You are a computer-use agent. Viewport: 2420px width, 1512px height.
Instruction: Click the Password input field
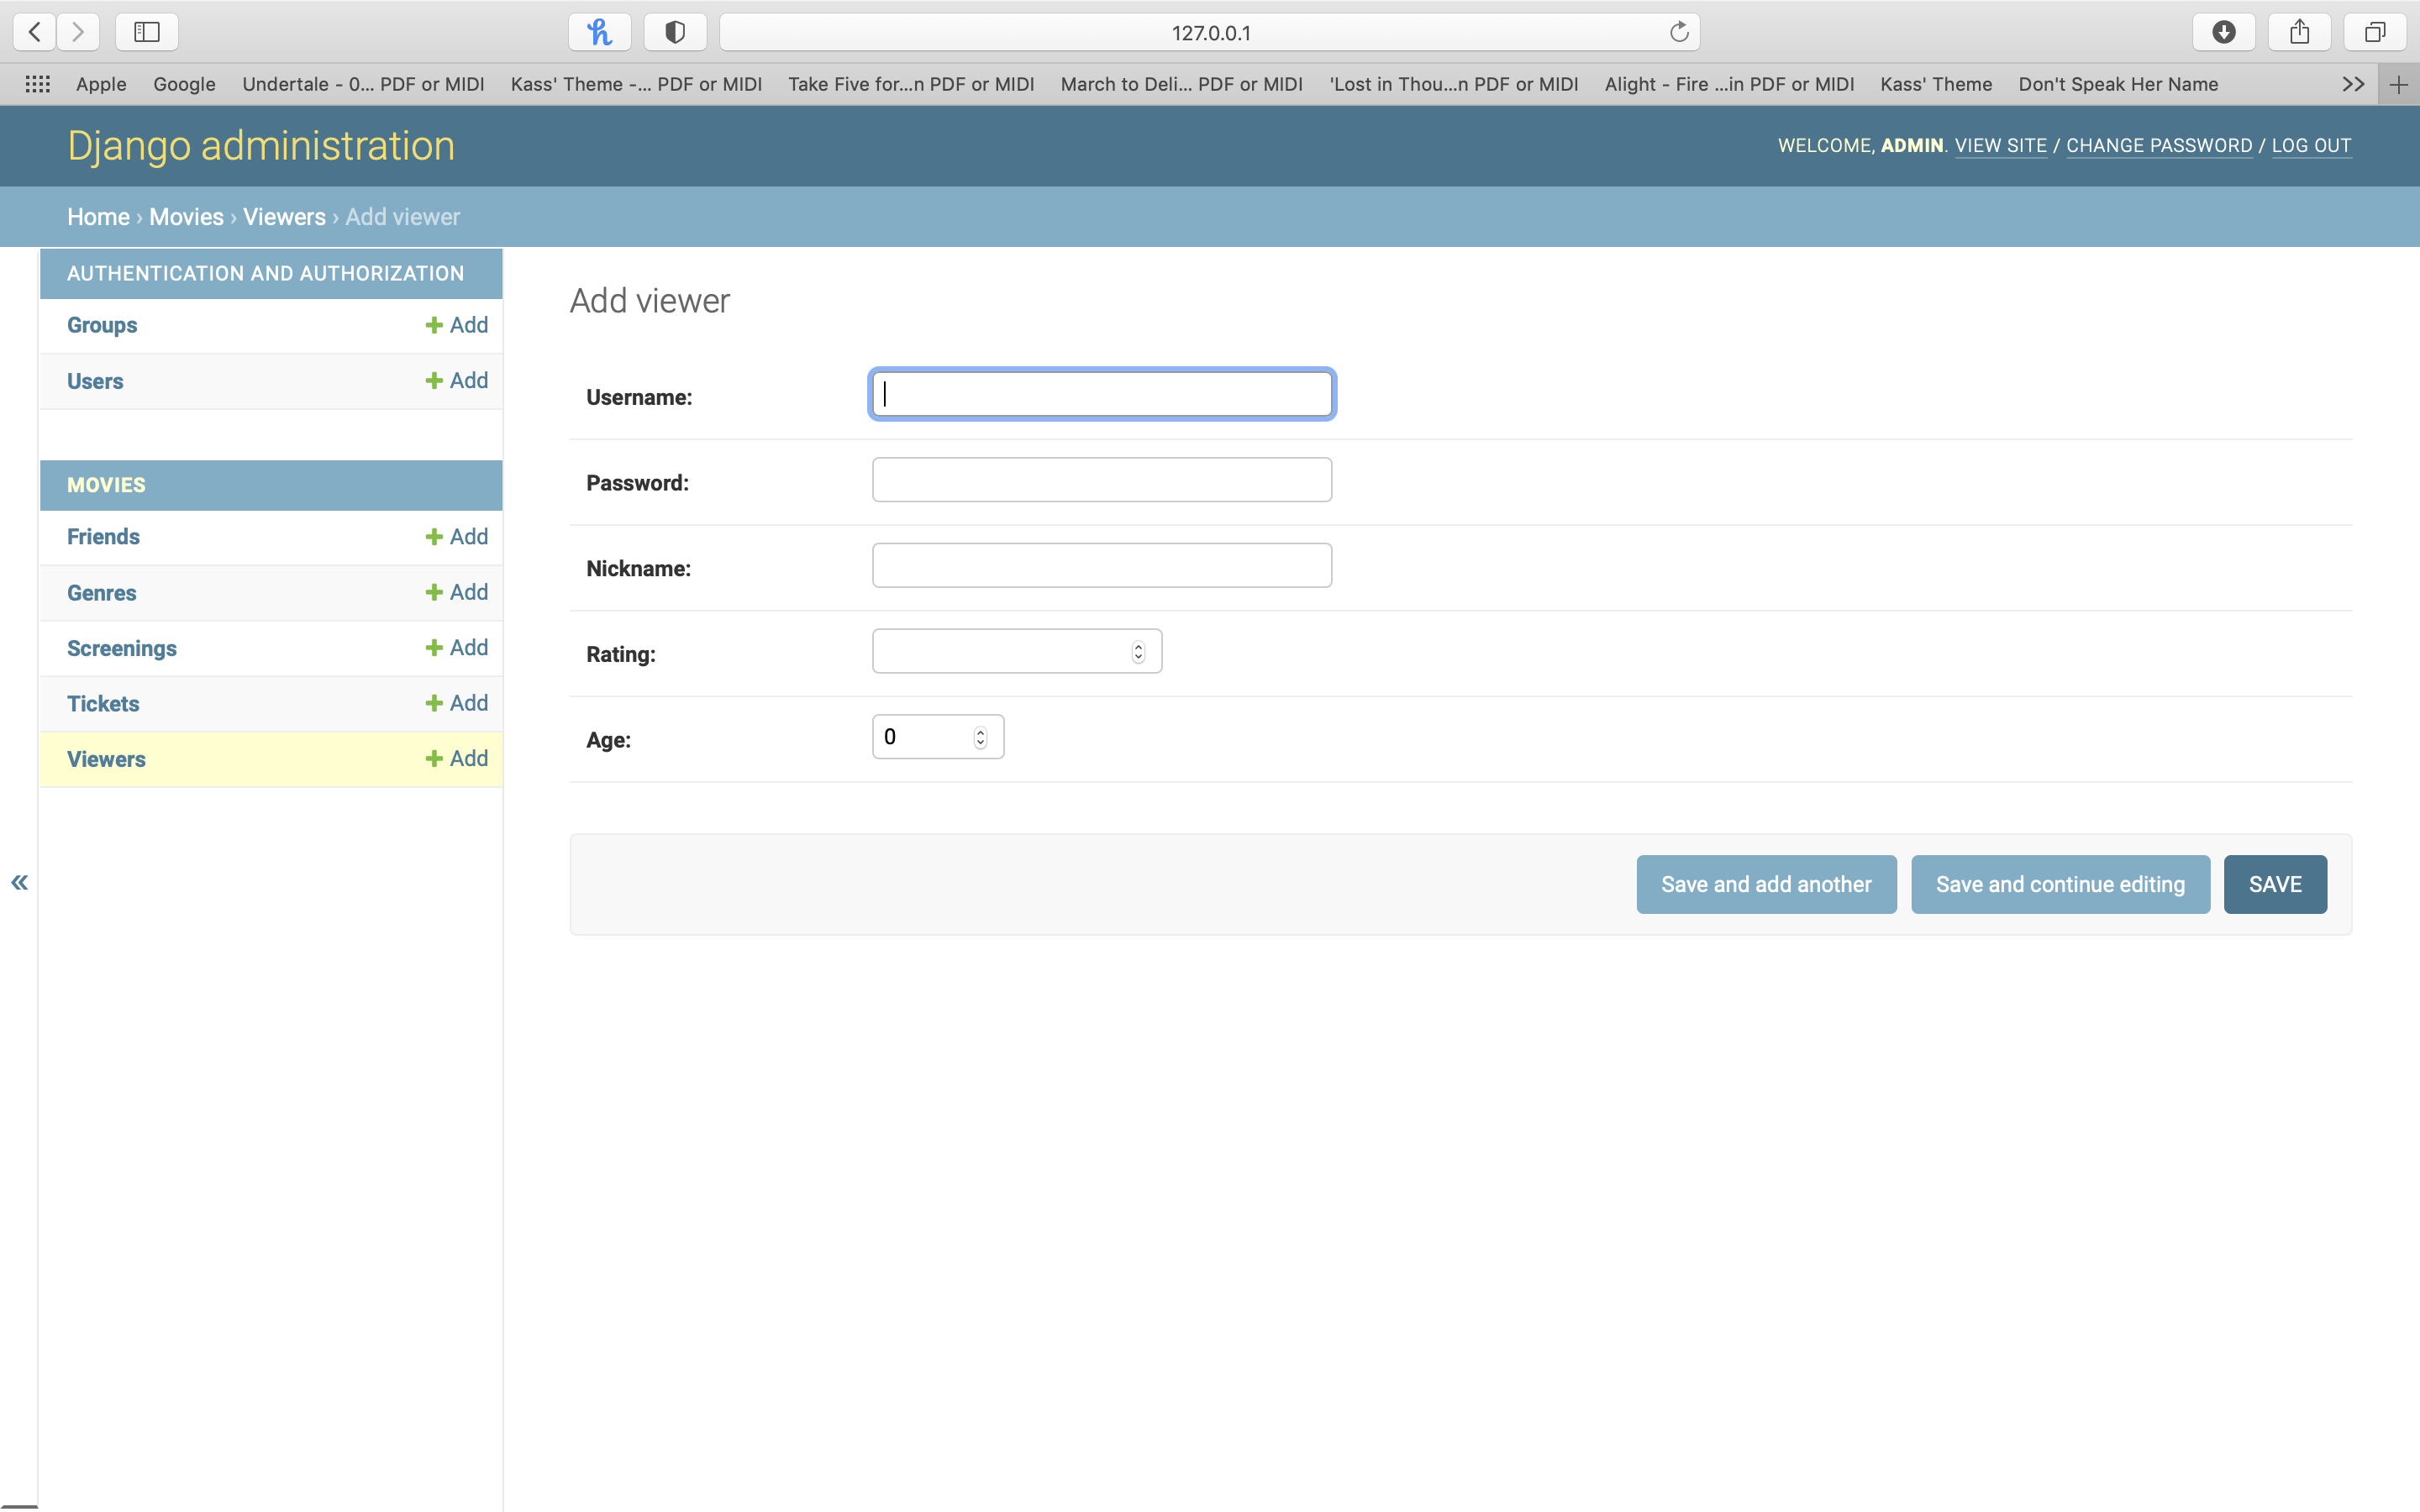[1101, 480]
